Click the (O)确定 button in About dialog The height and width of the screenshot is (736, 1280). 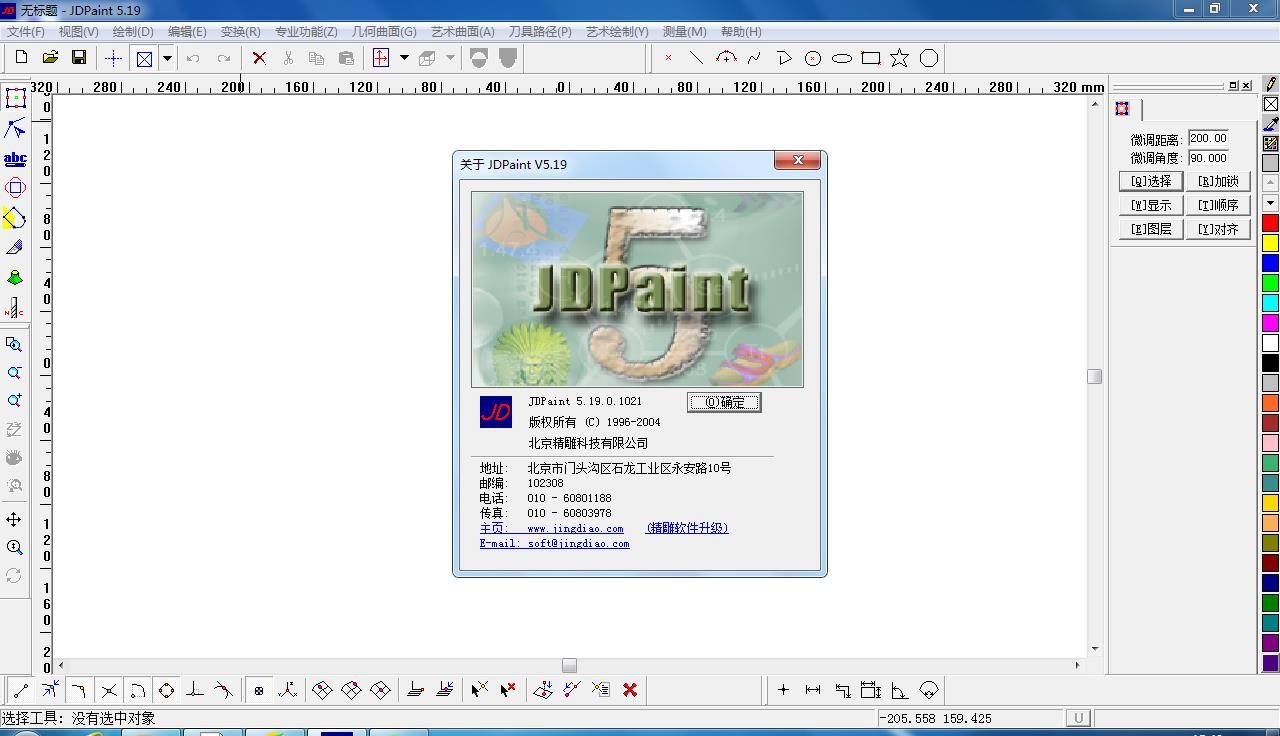(x=724, y=402)
